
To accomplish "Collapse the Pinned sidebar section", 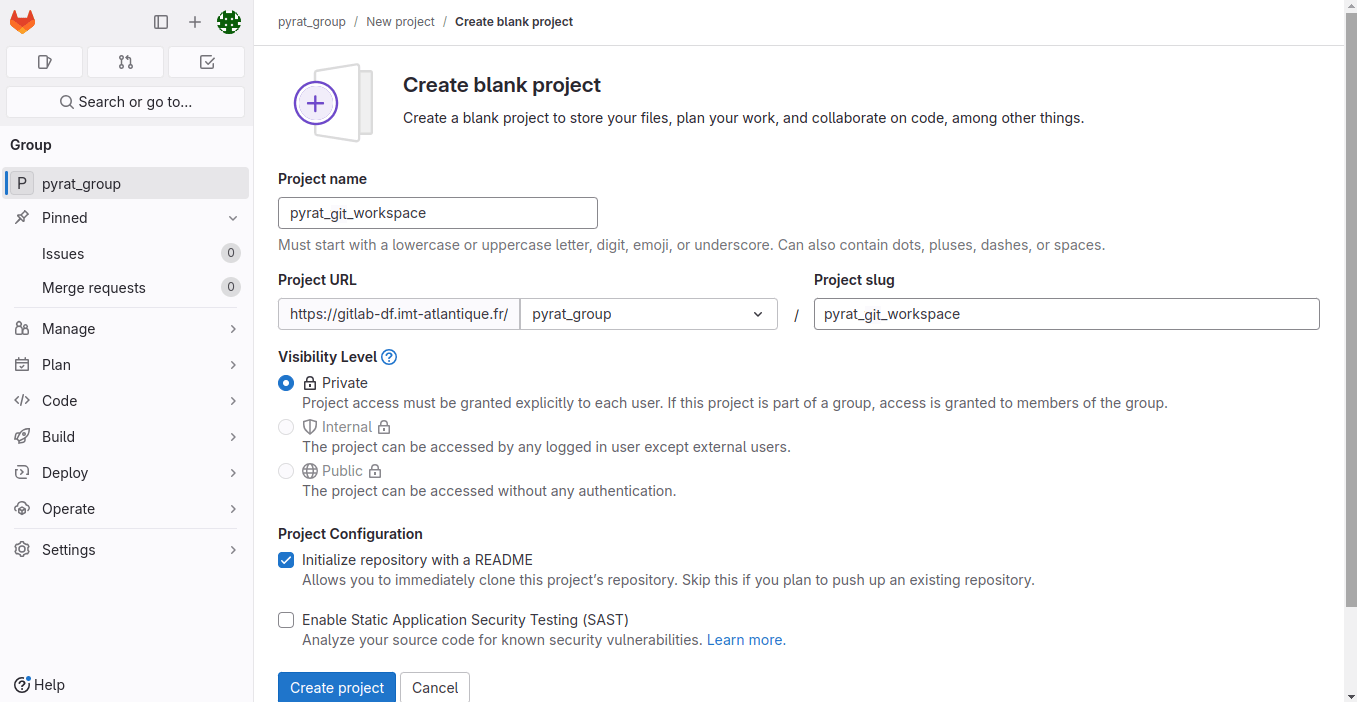I will [x=125, y=218].
